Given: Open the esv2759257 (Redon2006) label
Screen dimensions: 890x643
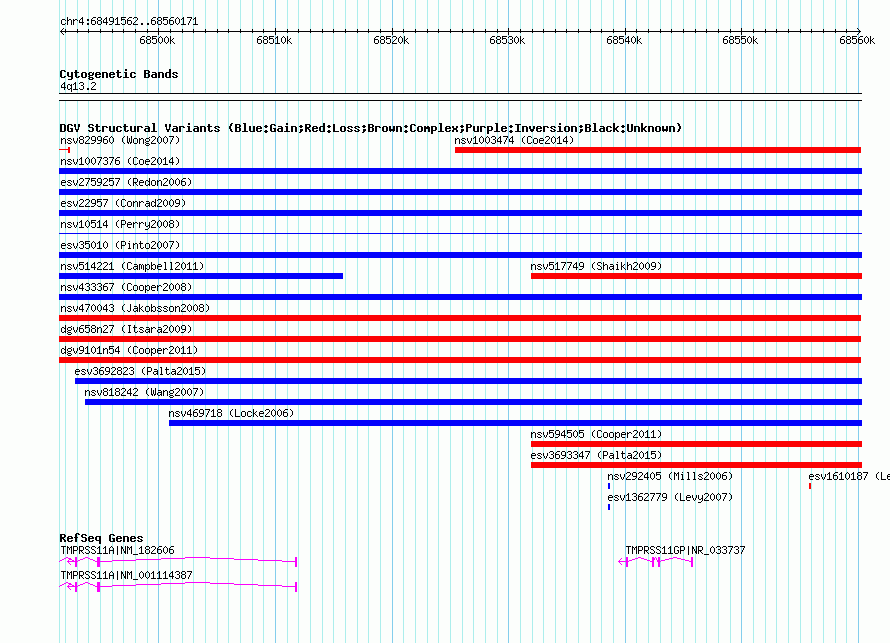Looking at the screenshot, I should coord(126,182).
